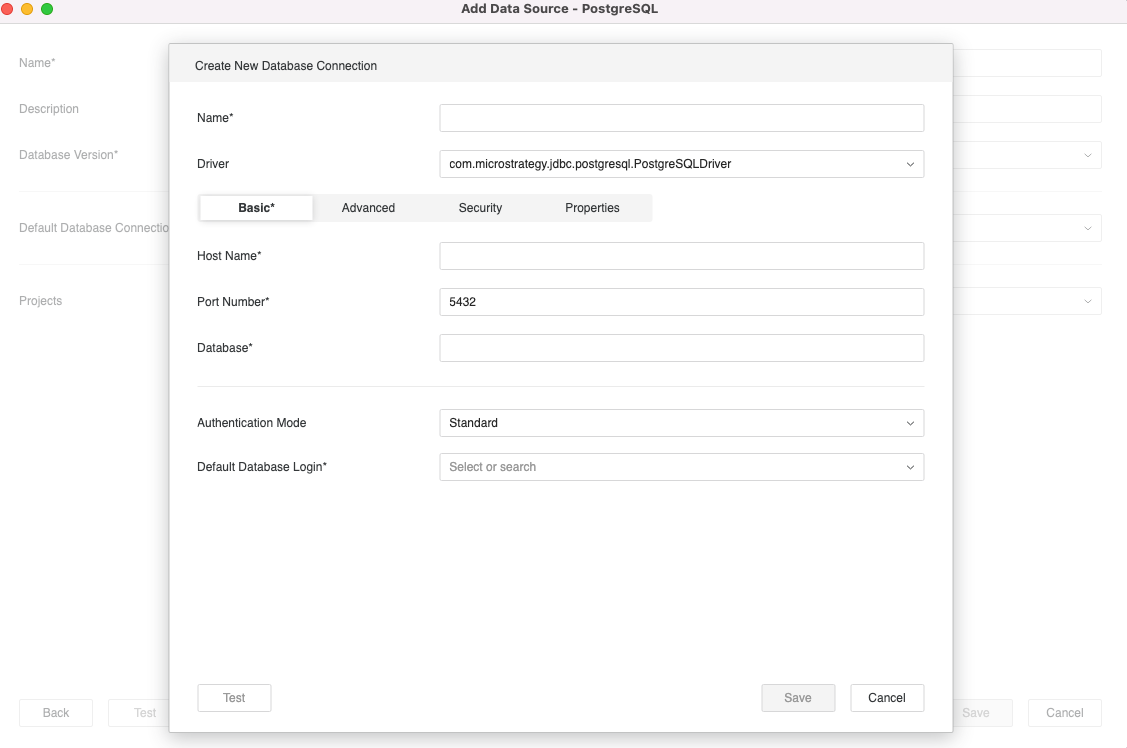
Task: Click the Authentication Mode chevron arrow
Action: point(910,423)
